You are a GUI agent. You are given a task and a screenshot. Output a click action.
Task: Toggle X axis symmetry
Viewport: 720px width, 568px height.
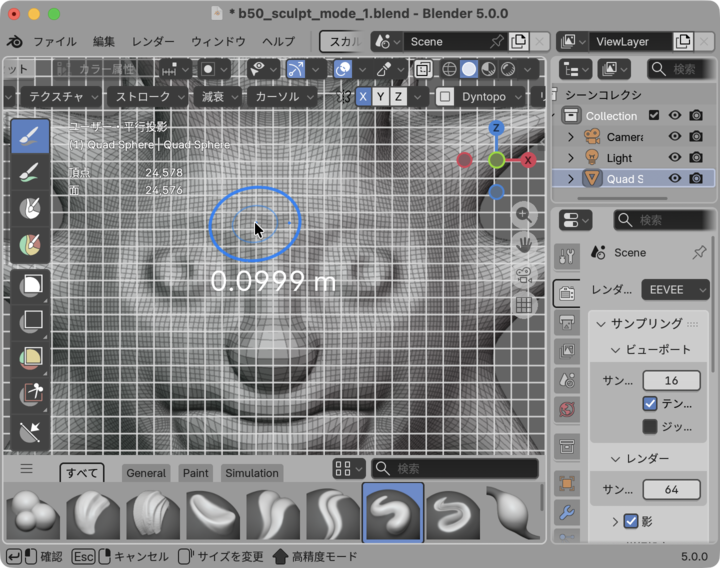pyautogui.click(x=363, y=97)
